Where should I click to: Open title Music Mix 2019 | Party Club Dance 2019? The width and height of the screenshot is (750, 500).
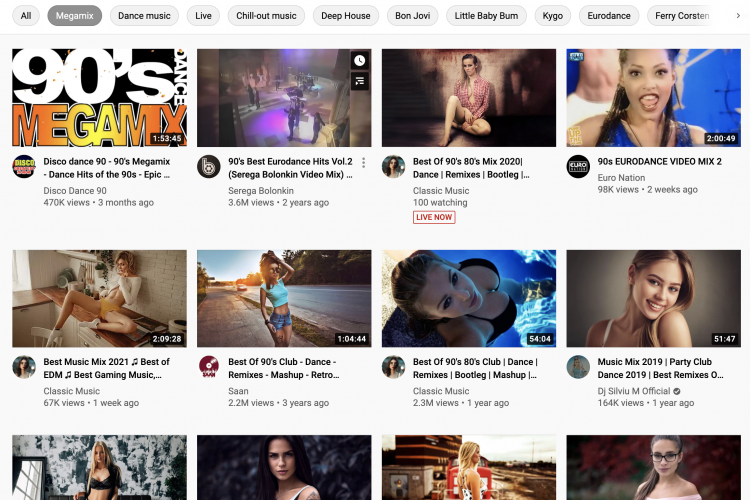pos(661,368)
